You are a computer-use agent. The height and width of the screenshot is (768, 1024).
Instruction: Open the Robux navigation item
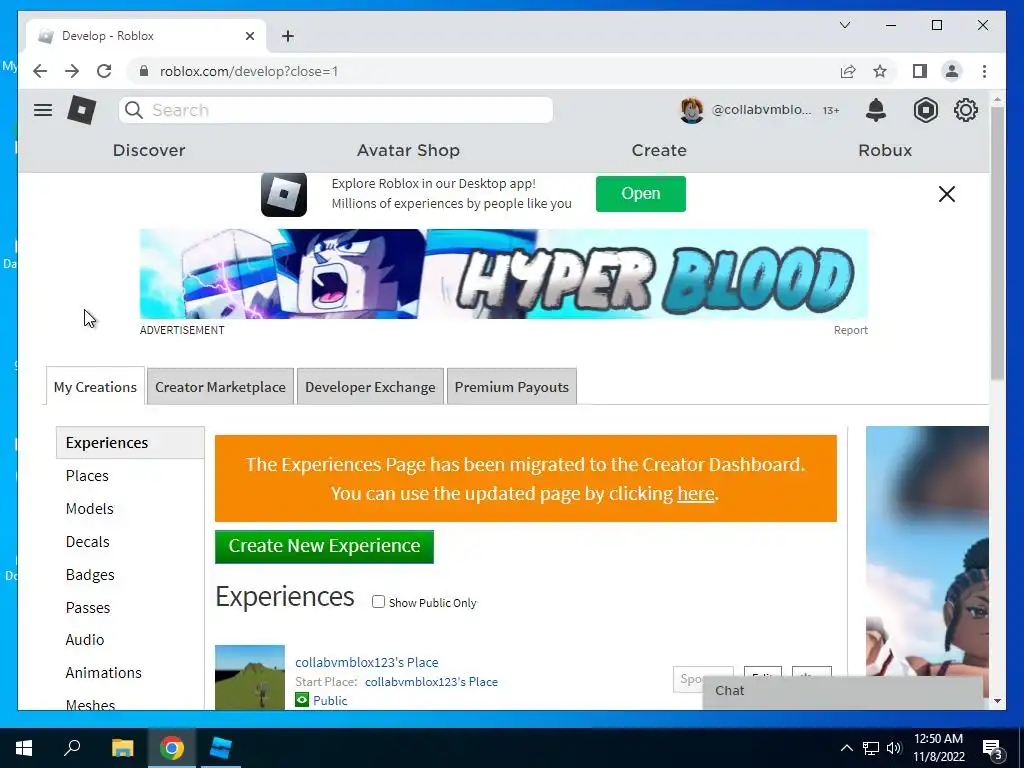(885, 150)
